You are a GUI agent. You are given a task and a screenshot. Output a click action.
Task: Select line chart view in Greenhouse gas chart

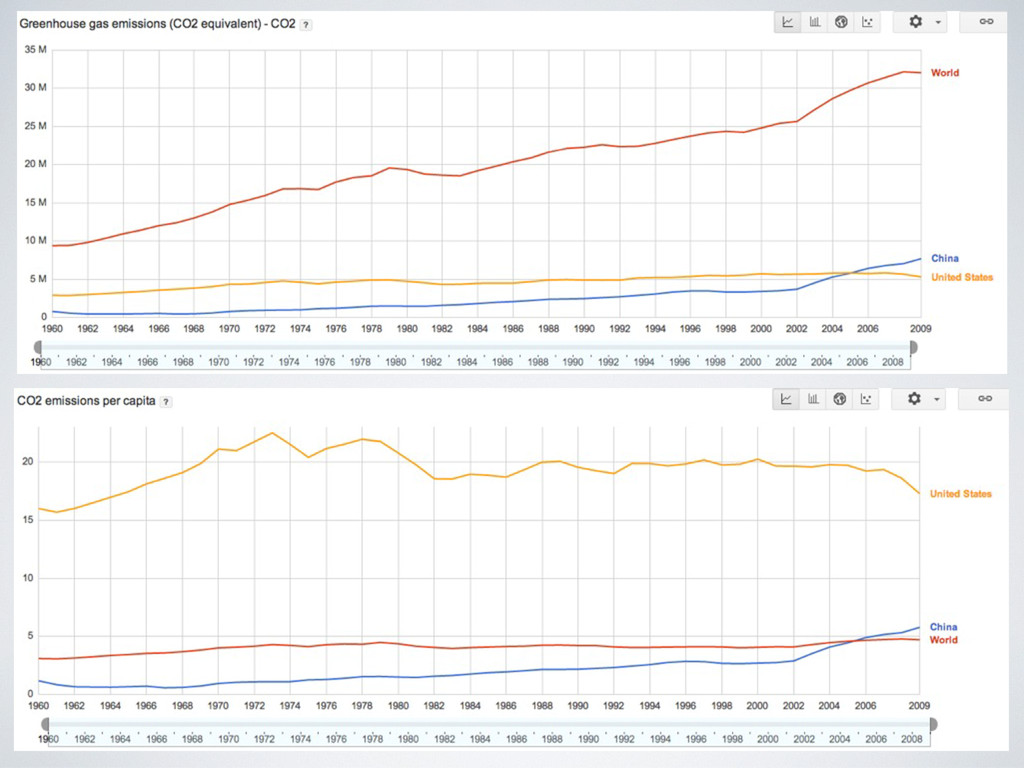click(788, 22)
